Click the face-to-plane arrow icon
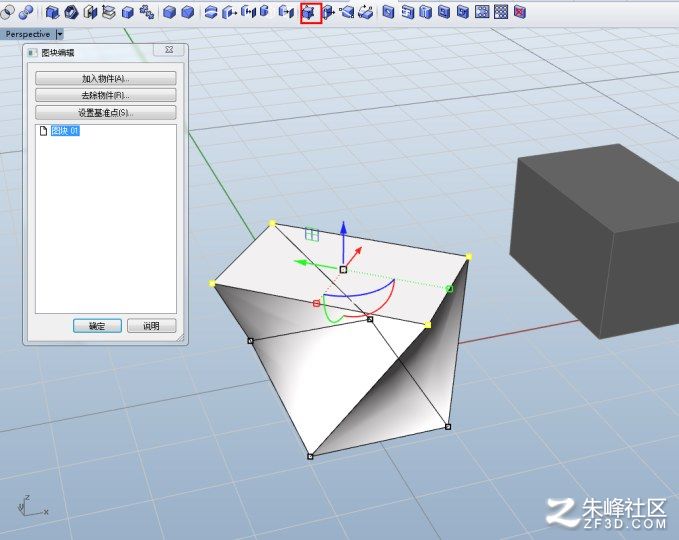679x540 pixels. coord(286,13)
